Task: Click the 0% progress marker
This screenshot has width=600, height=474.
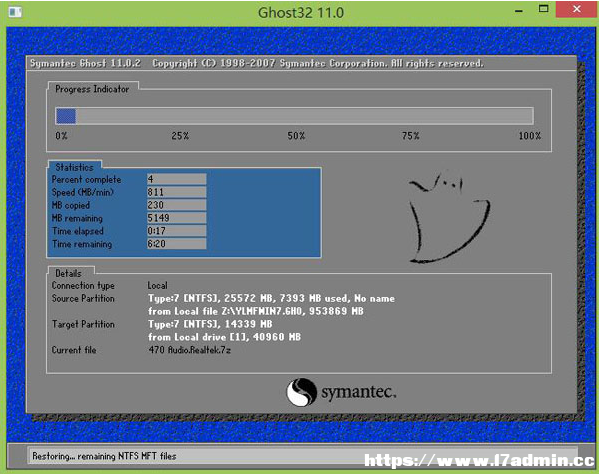Action: [x=61, y=136]
